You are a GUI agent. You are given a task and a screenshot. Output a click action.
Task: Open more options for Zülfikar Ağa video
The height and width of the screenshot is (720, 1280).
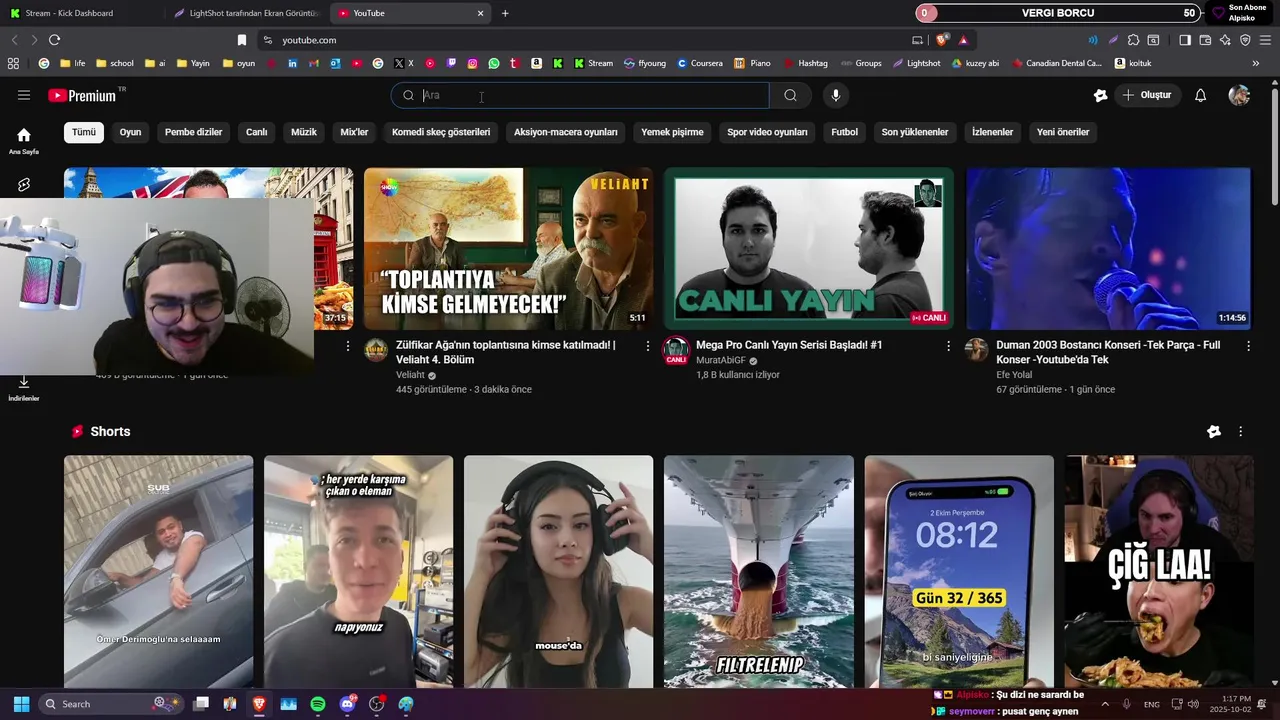click(x=648, y=346)
